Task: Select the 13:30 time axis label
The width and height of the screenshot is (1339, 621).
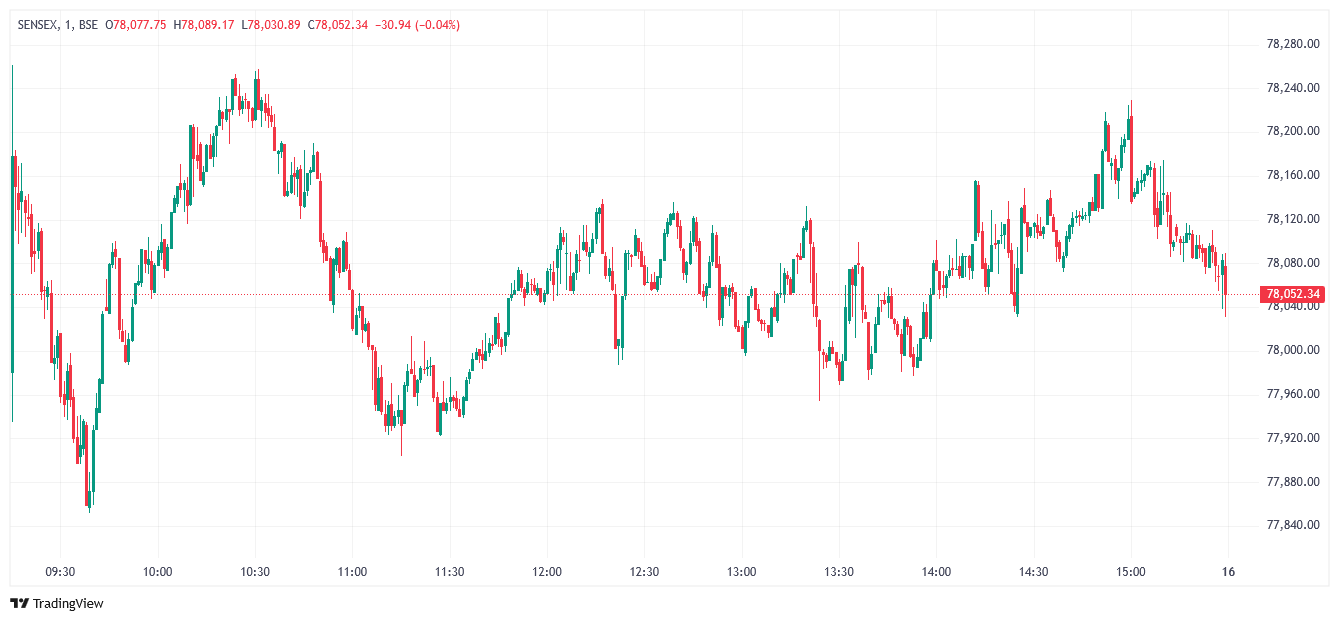Action: pos(838,572)
